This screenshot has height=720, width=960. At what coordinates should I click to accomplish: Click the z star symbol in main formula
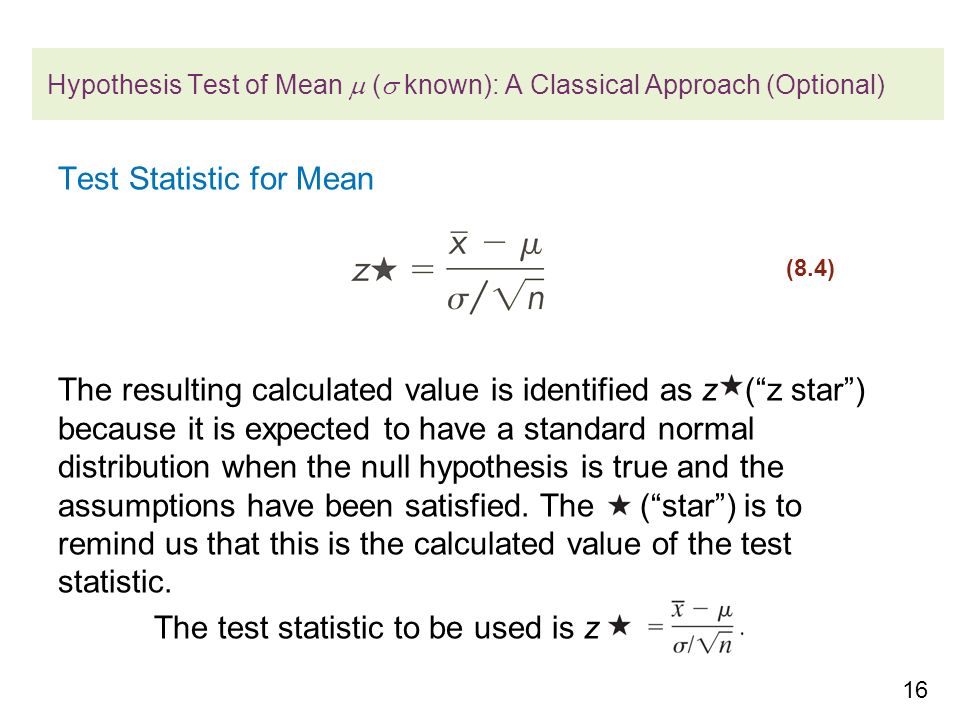click(375, 270)
